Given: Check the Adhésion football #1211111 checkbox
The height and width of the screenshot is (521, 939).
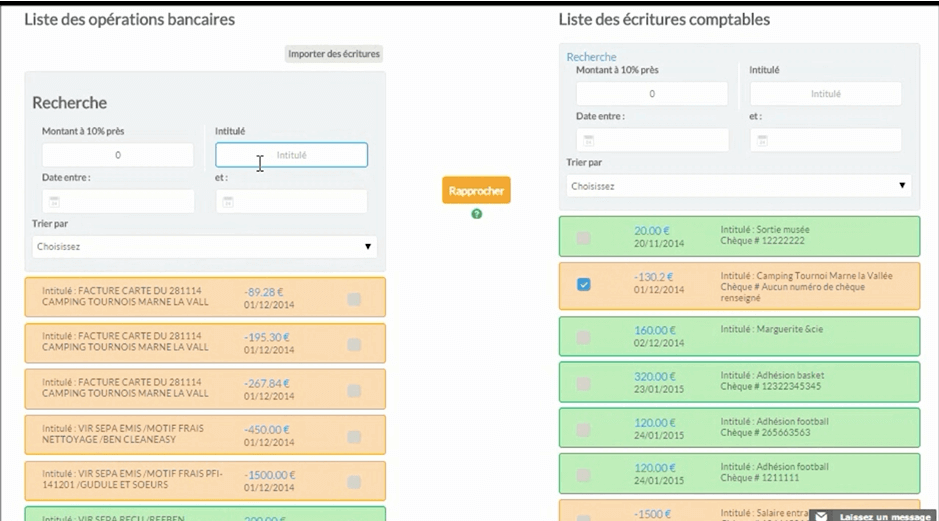Looking at the screenshot, I should 583,475.
